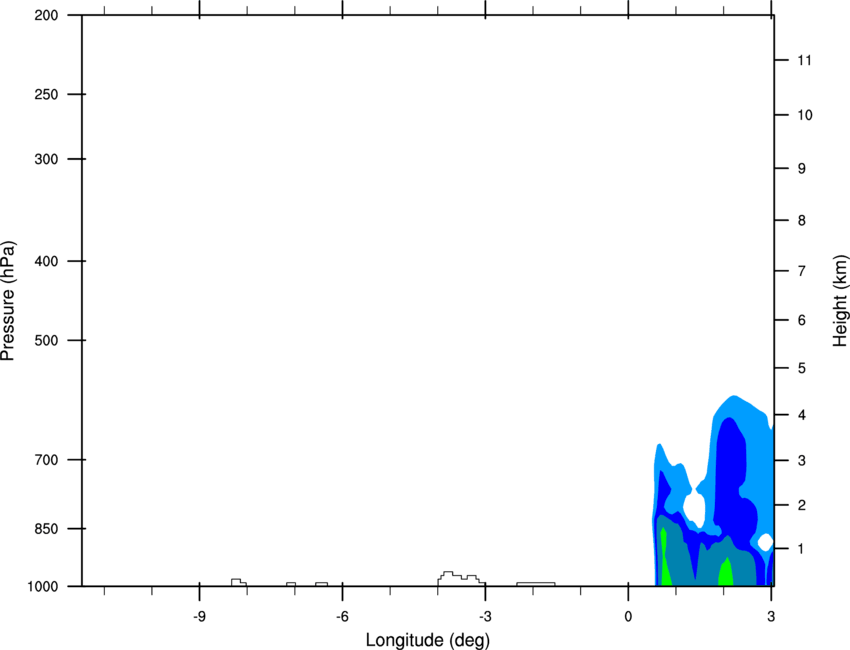Click the pressure label '850'
The image size is (850, 650).
point(46,528)
